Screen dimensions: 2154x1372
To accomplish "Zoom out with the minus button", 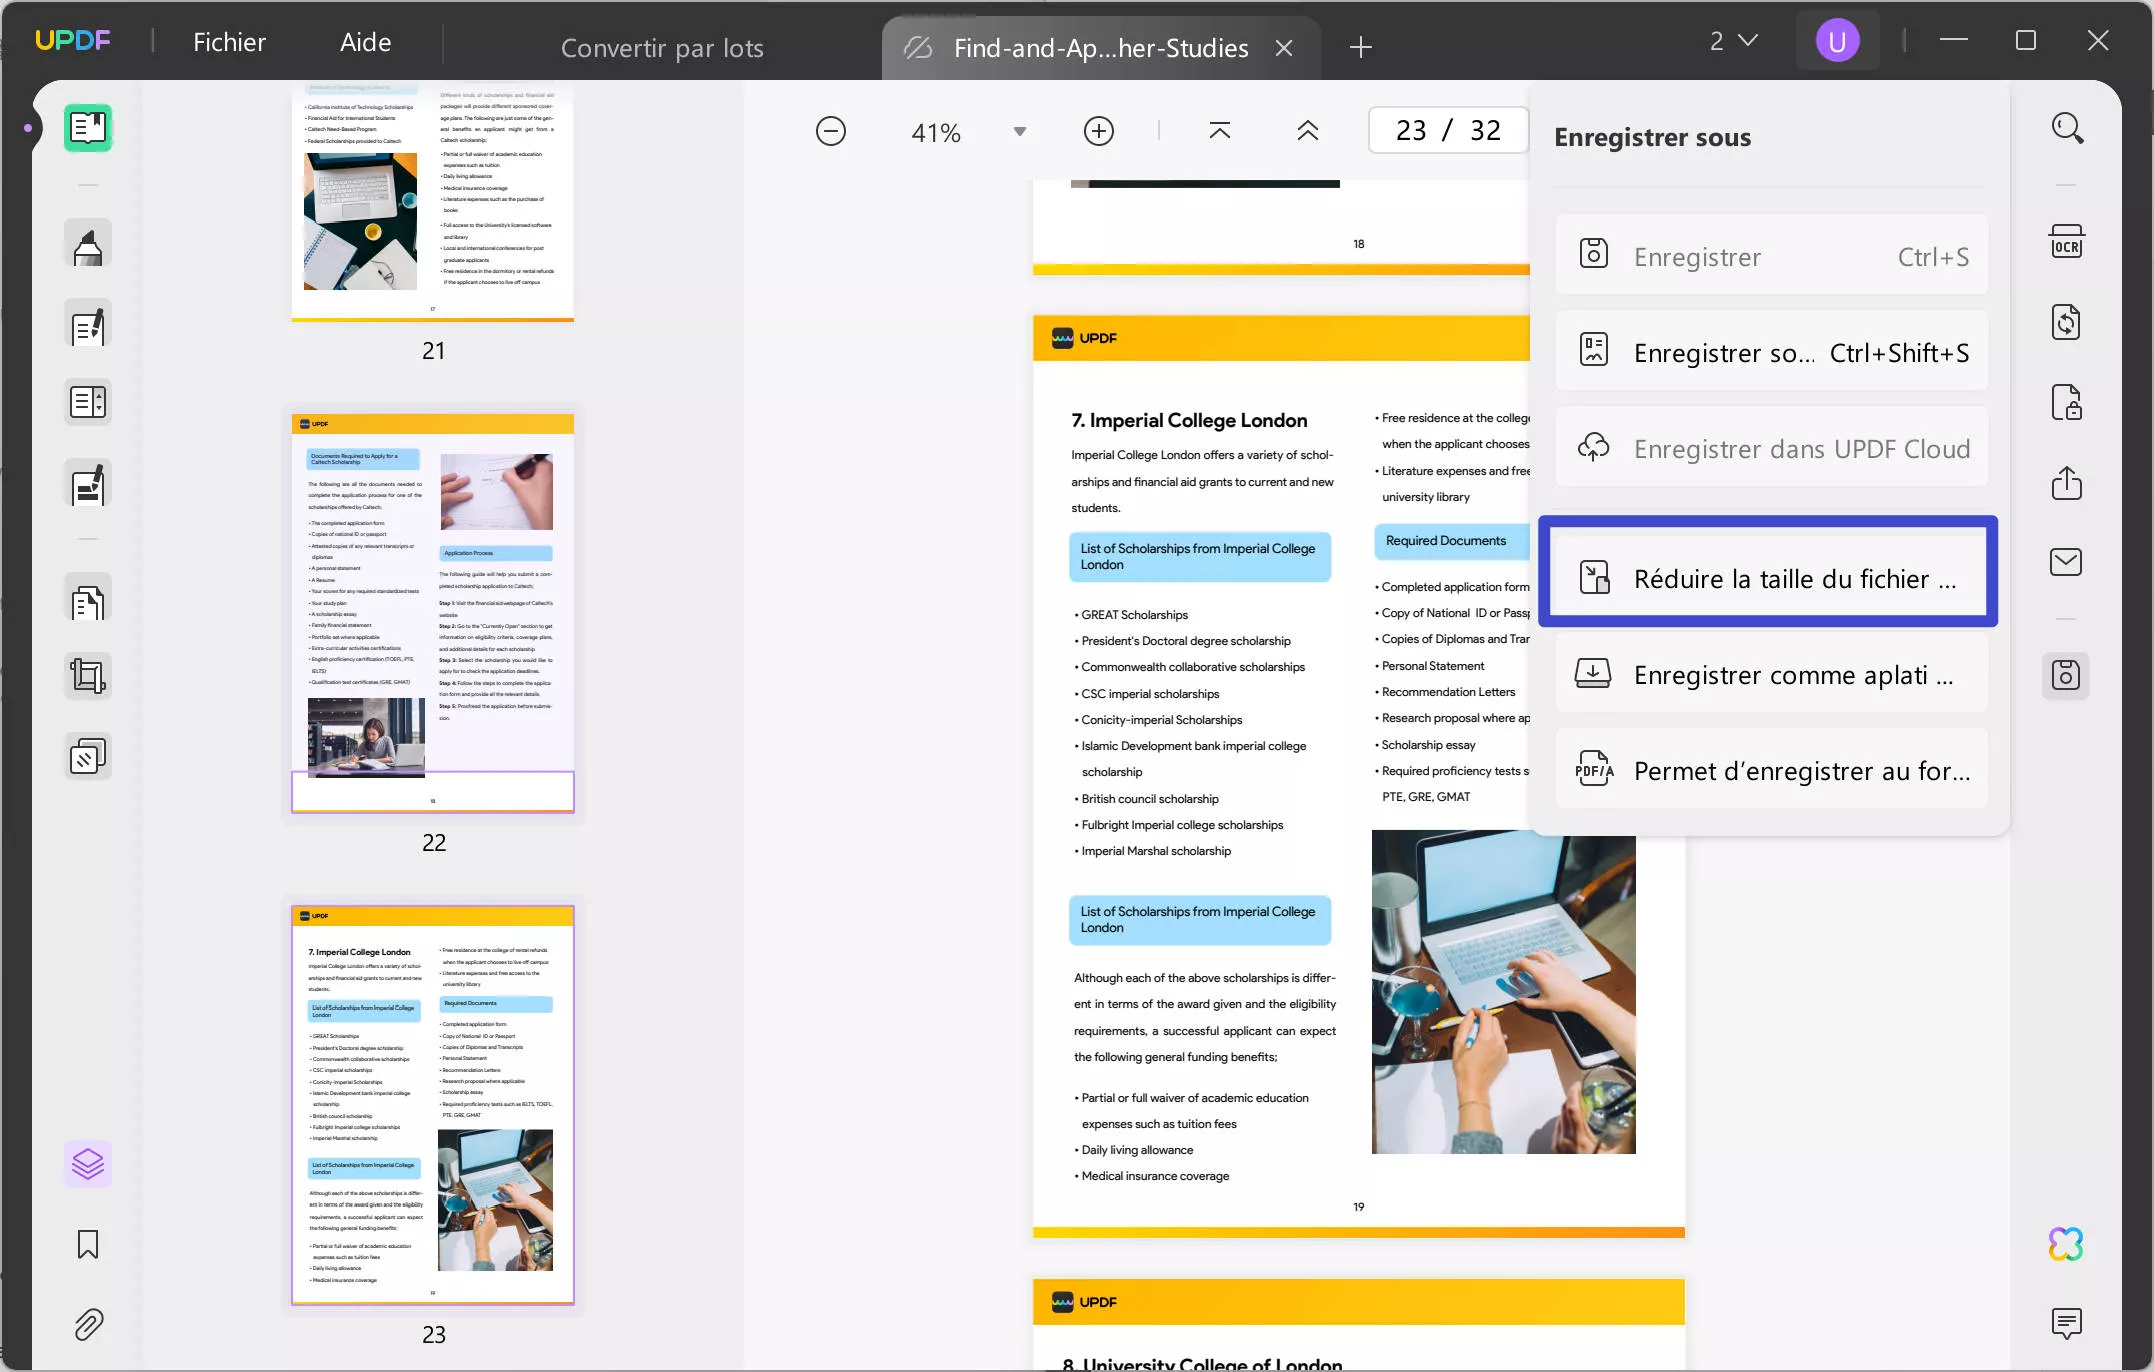I will coord(830,131).
